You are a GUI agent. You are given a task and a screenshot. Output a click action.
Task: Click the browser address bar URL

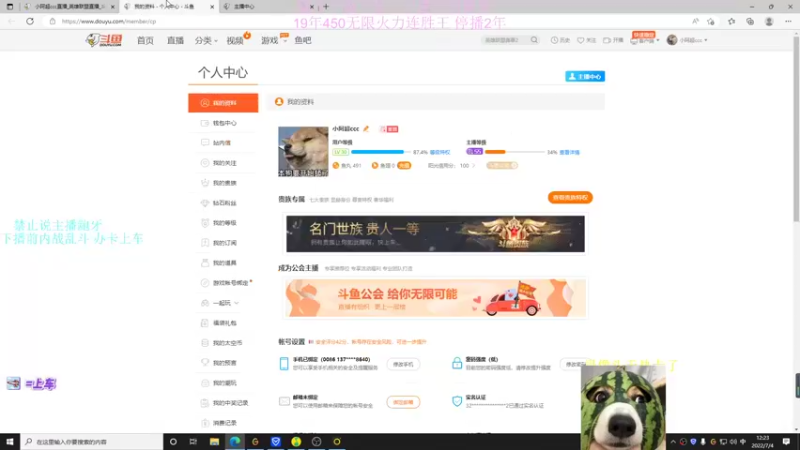[x=109, y=21]
